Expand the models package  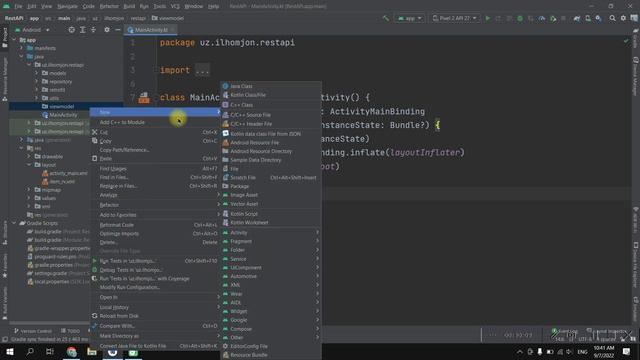point(36,73)
